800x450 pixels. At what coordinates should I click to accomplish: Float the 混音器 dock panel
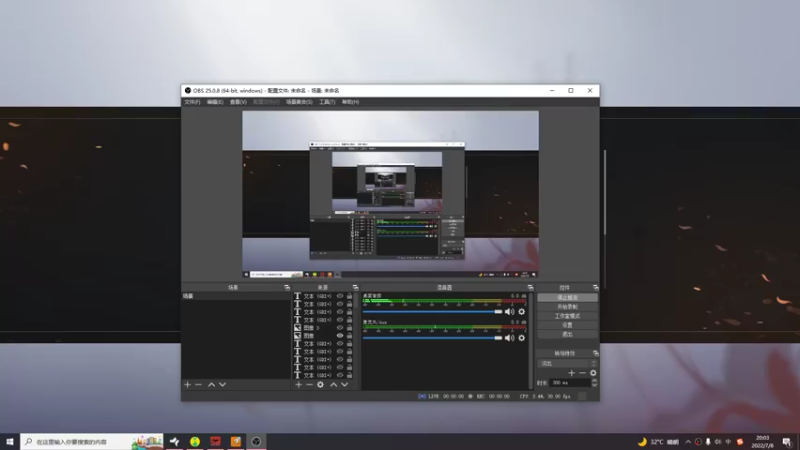(x=530, y=288)
